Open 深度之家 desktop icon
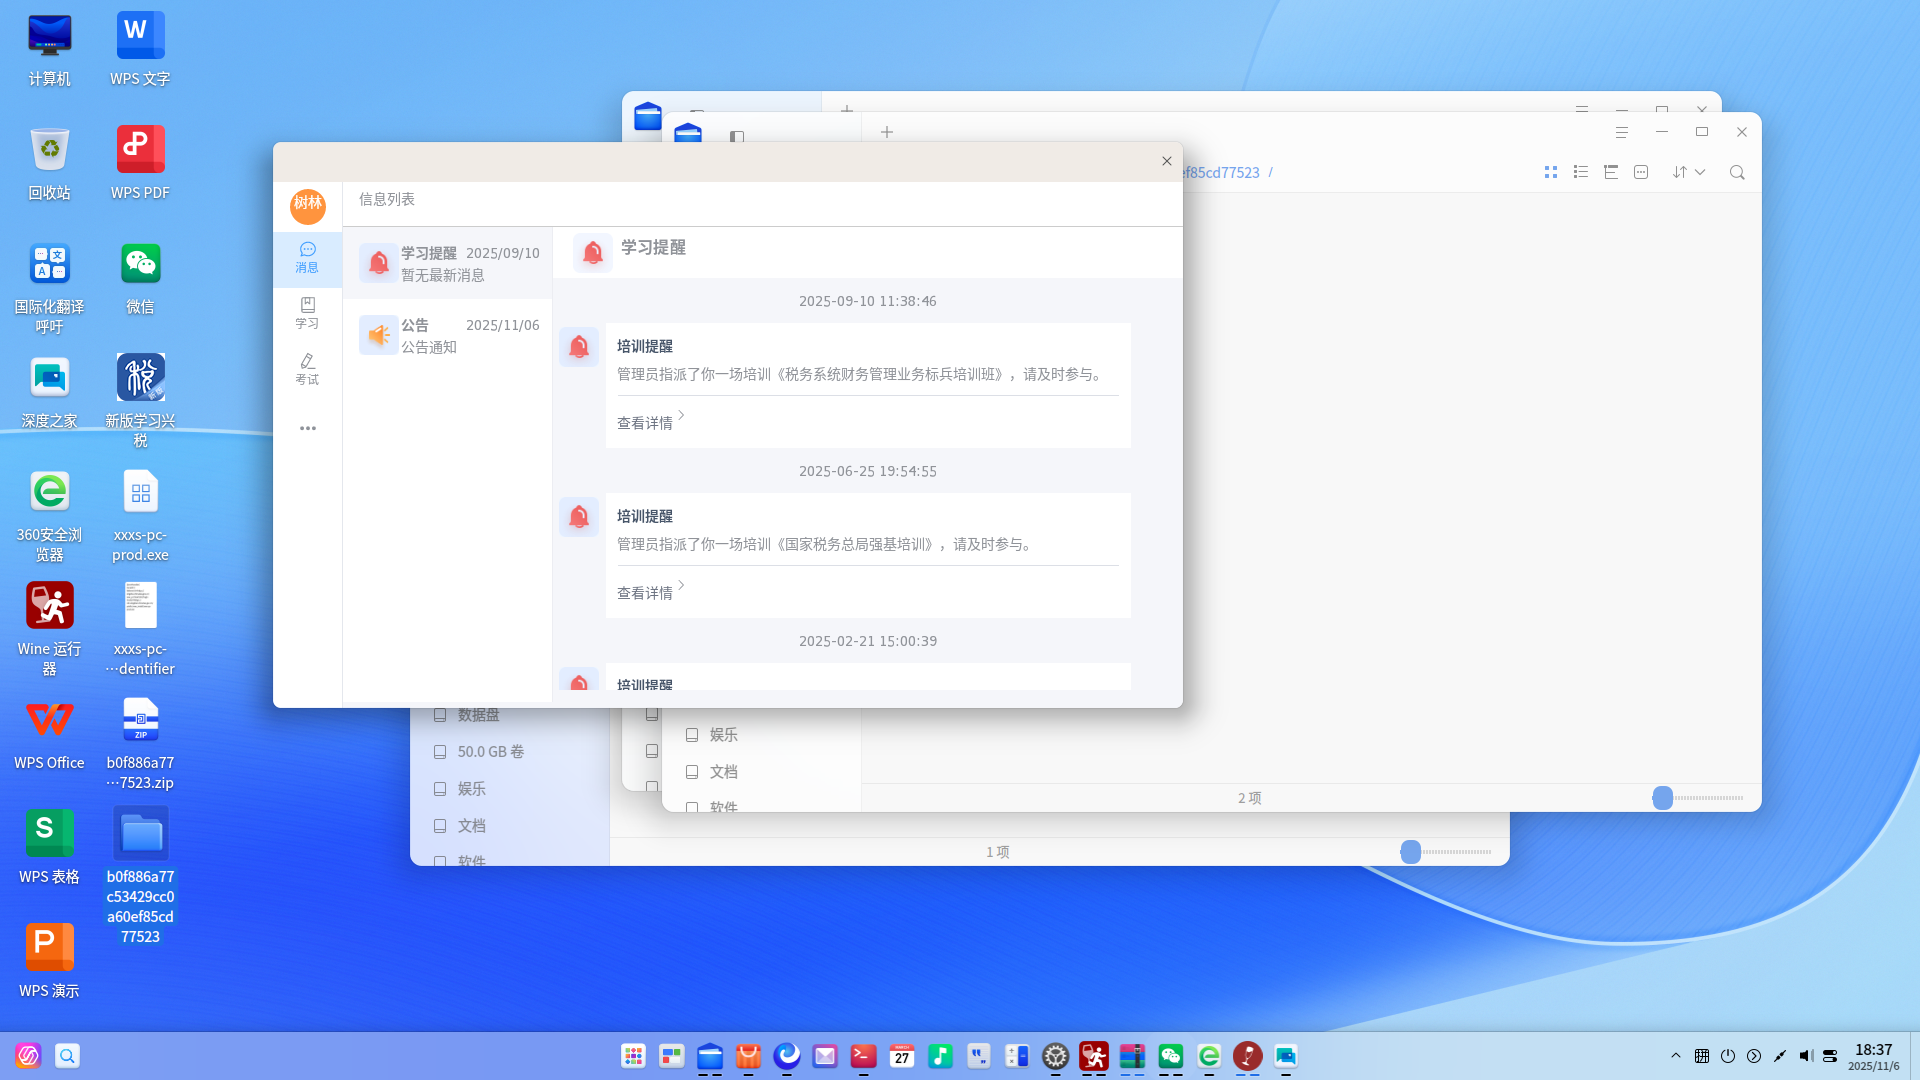1920x1080 pixels. (49, 392)
